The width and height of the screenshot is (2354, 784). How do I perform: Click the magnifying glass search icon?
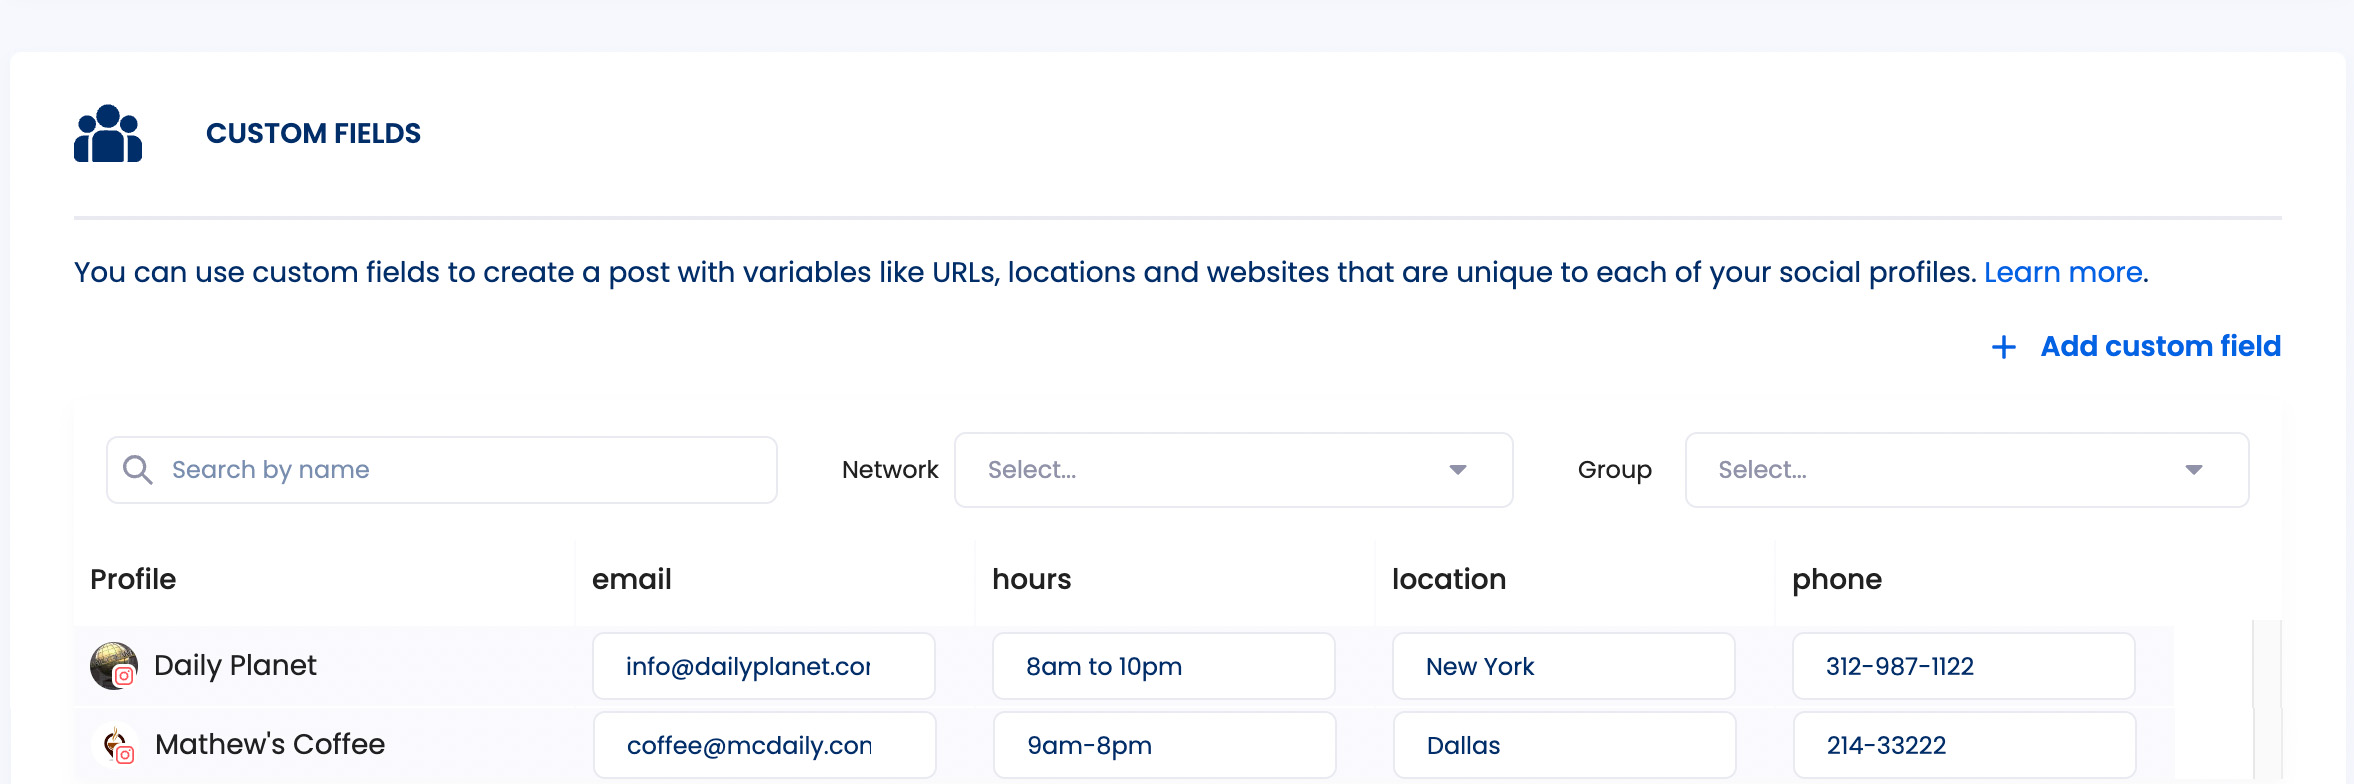pos(138,468)
